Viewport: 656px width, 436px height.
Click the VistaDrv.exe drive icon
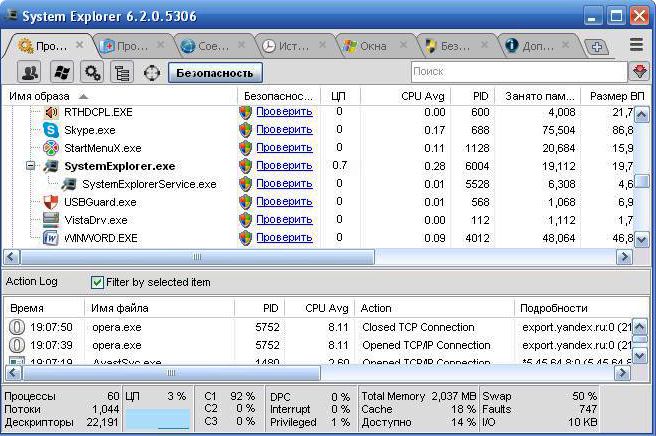pos(51,220)
